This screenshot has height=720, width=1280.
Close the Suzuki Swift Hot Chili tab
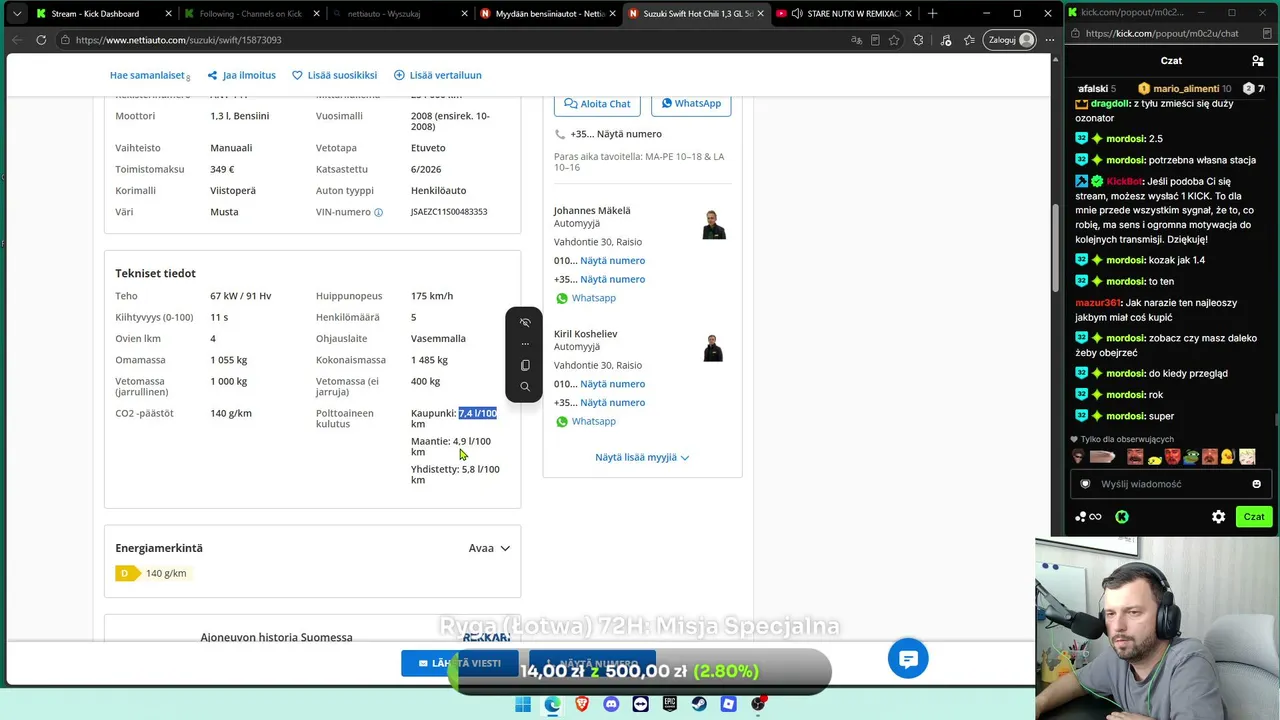[762, 14]
